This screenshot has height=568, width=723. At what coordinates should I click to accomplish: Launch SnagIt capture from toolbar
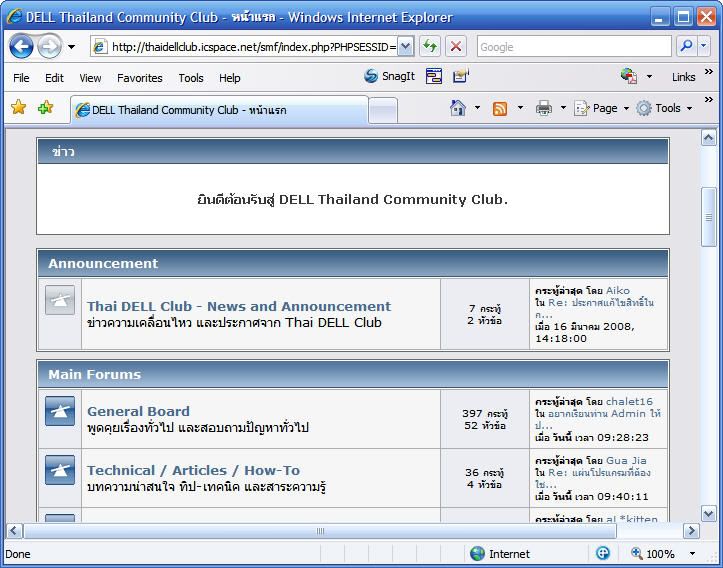(x=389, y=76)
